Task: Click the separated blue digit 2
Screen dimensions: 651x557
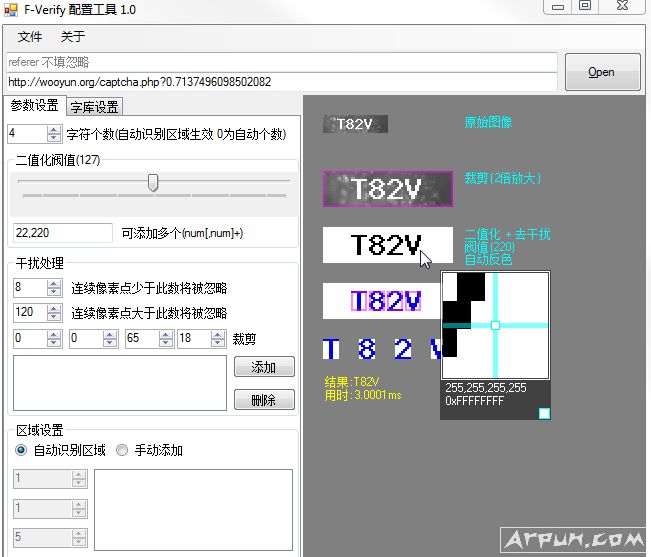Action: coord(403,349)
